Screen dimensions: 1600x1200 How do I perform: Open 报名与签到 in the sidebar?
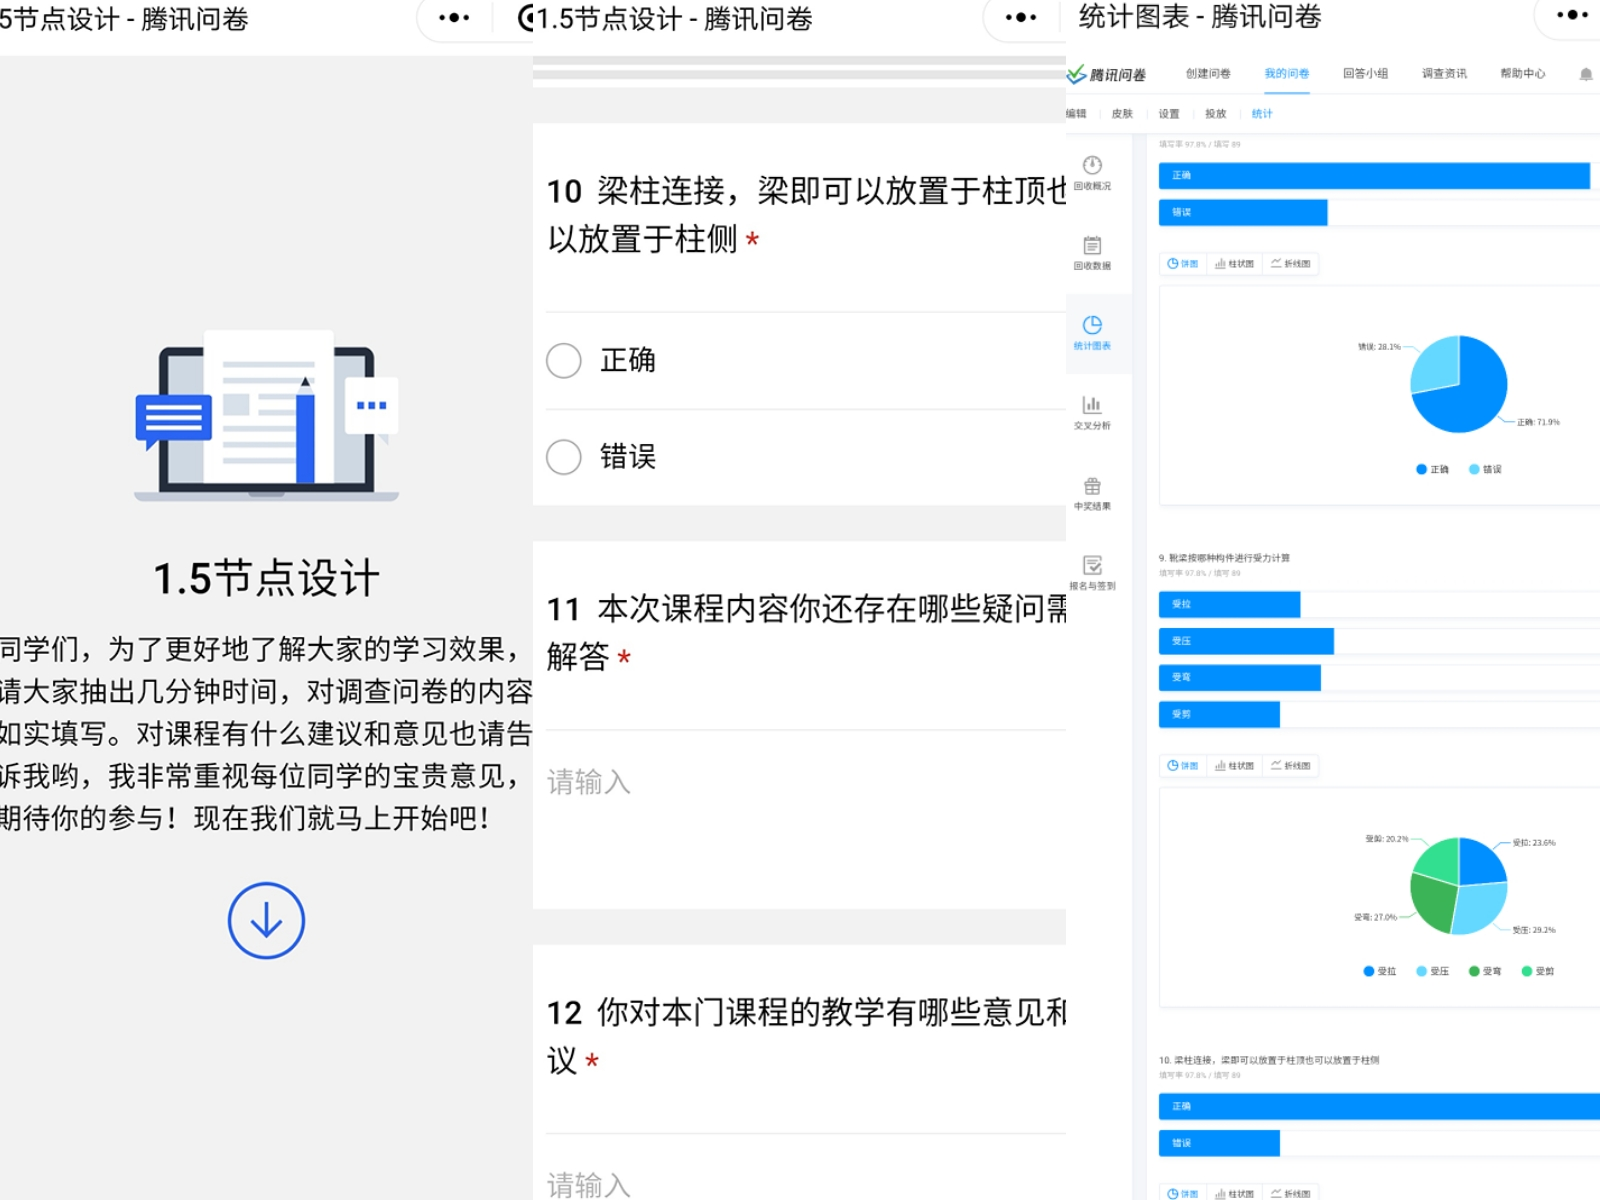1092,572
